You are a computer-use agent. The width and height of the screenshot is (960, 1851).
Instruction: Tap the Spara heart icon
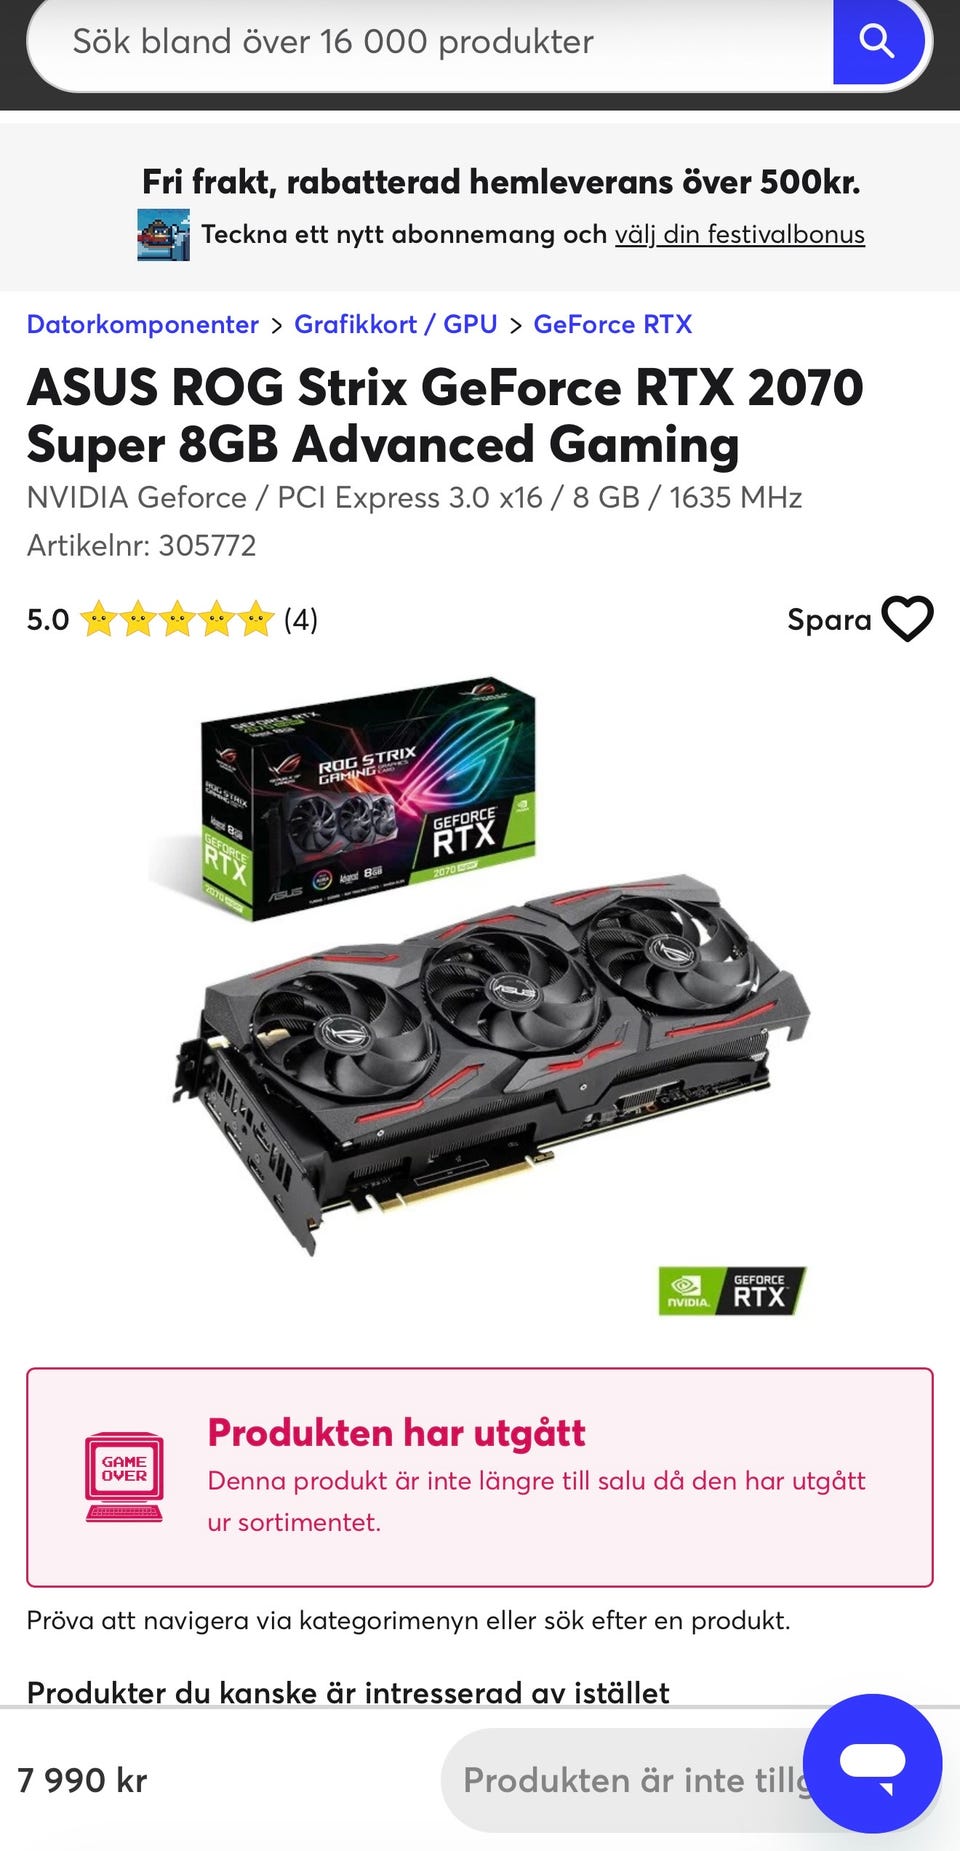coord(907,619)
